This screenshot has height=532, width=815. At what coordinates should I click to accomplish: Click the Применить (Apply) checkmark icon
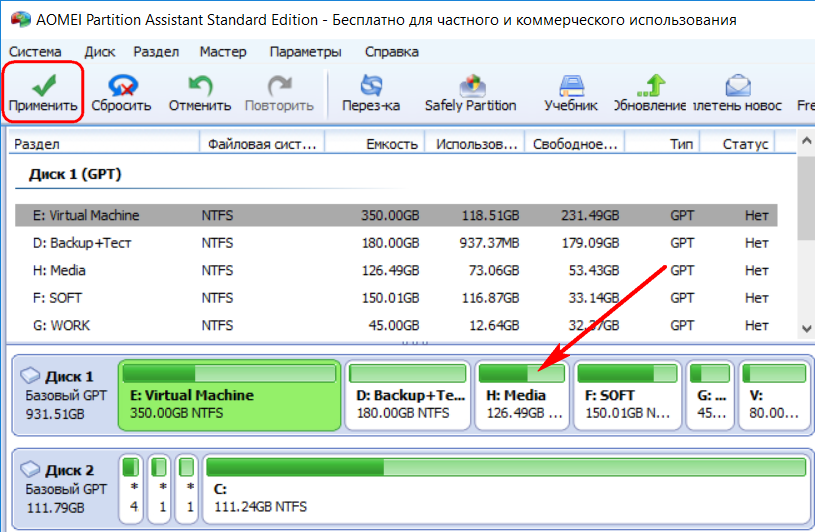42,84
